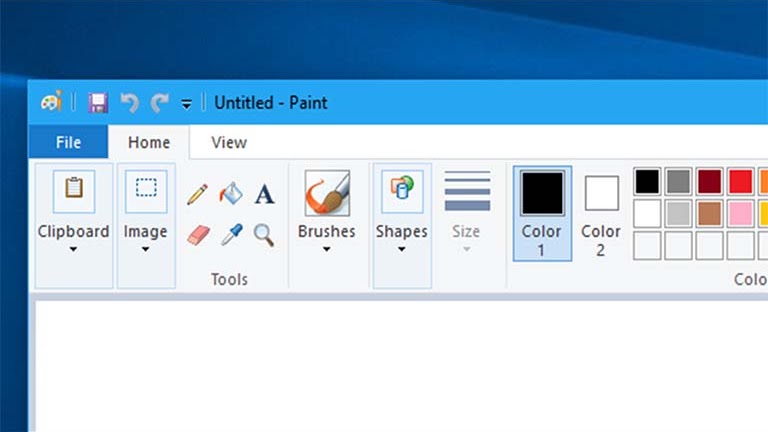Select the Color picker eyedropper tool
This screenshot has height=432, width=768.
pyautogui.click(x=232, y=235)
